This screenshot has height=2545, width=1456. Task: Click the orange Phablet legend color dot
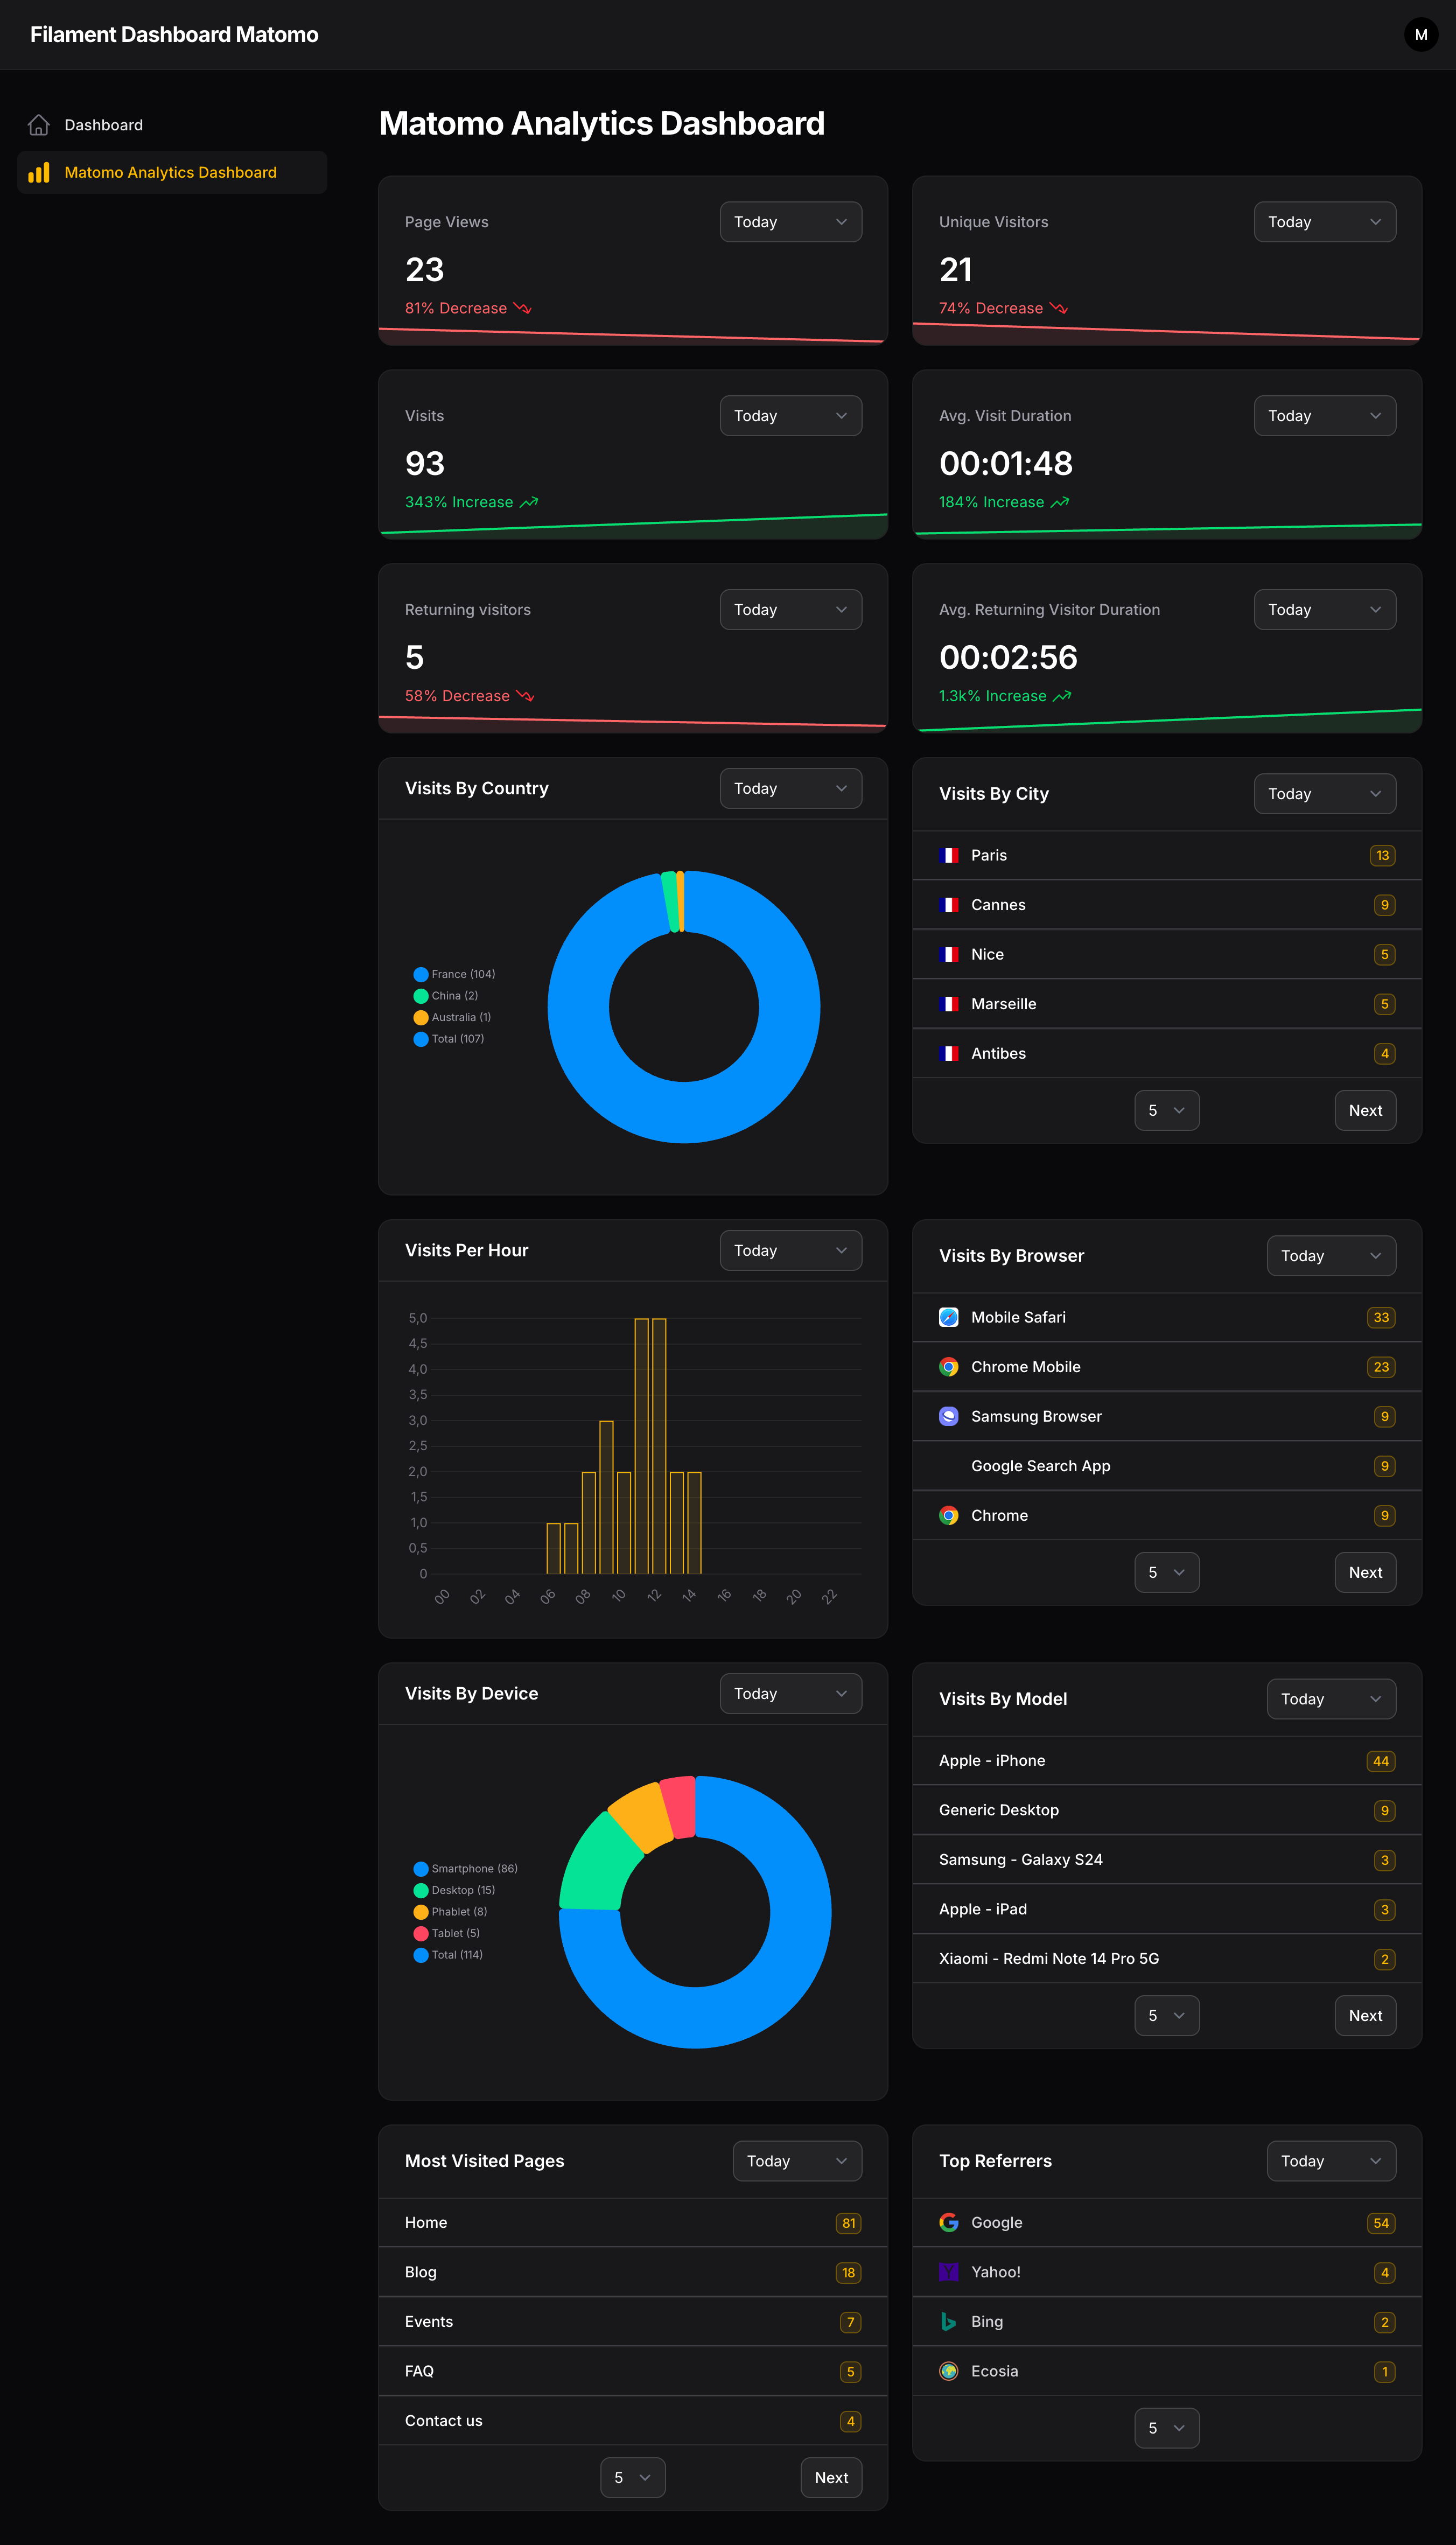click(x=421, y=1911)
